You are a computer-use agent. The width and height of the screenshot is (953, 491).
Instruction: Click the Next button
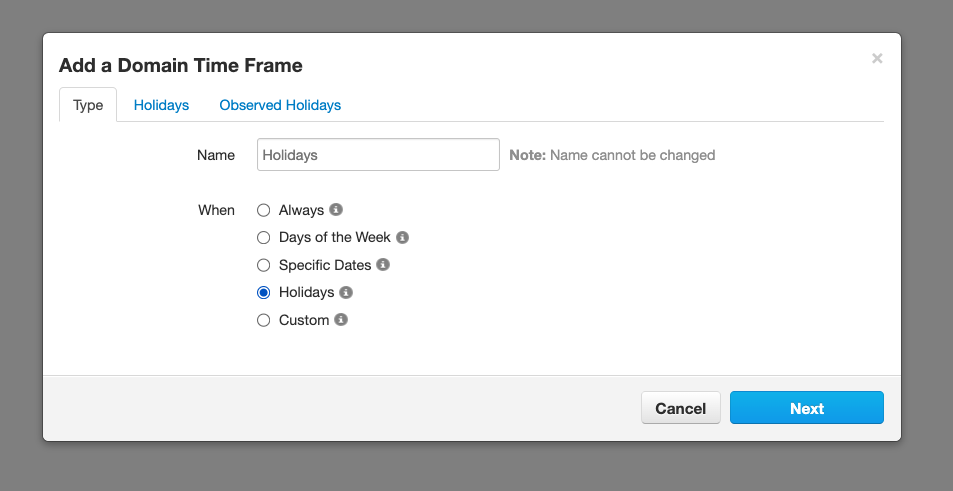pos(807,408)
